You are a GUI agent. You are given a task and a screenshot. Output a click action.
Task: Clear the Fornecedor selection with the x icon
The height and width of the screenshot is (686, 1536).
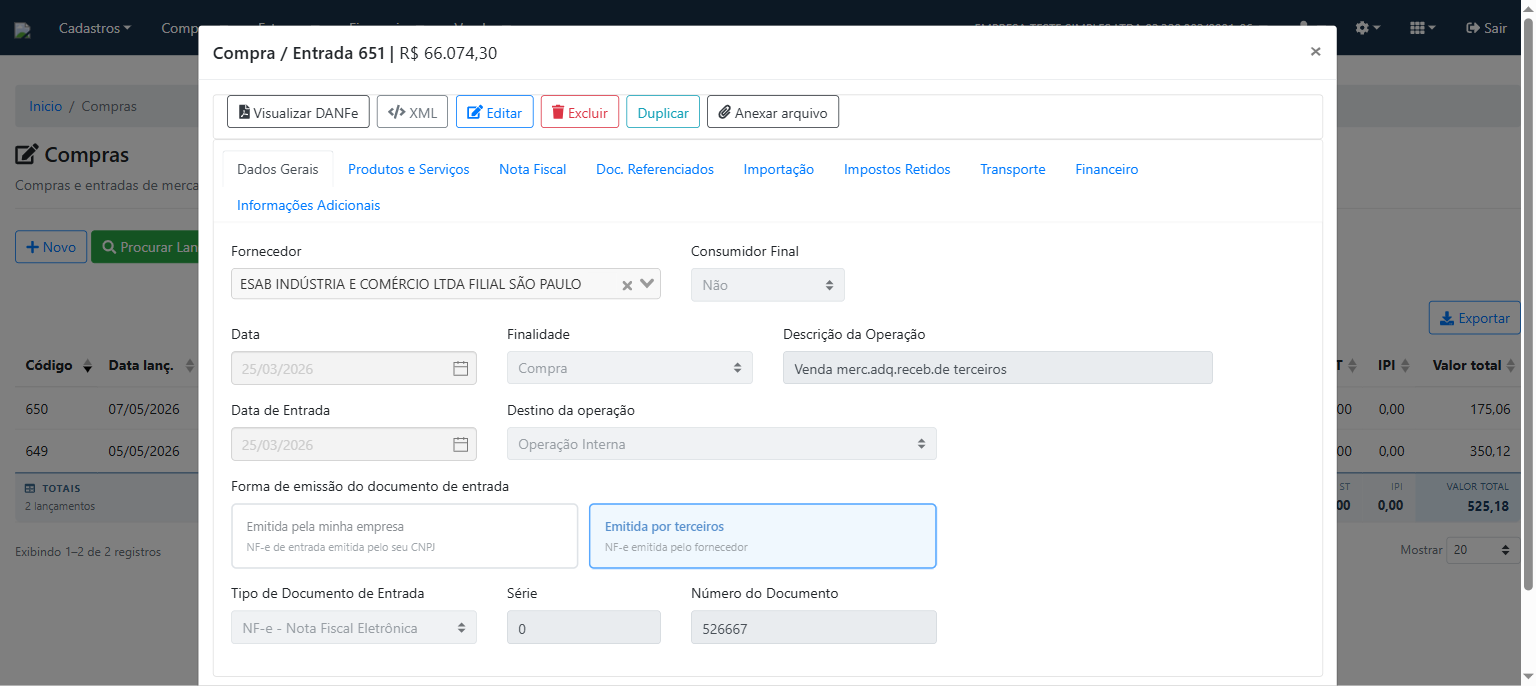[627, 285]
